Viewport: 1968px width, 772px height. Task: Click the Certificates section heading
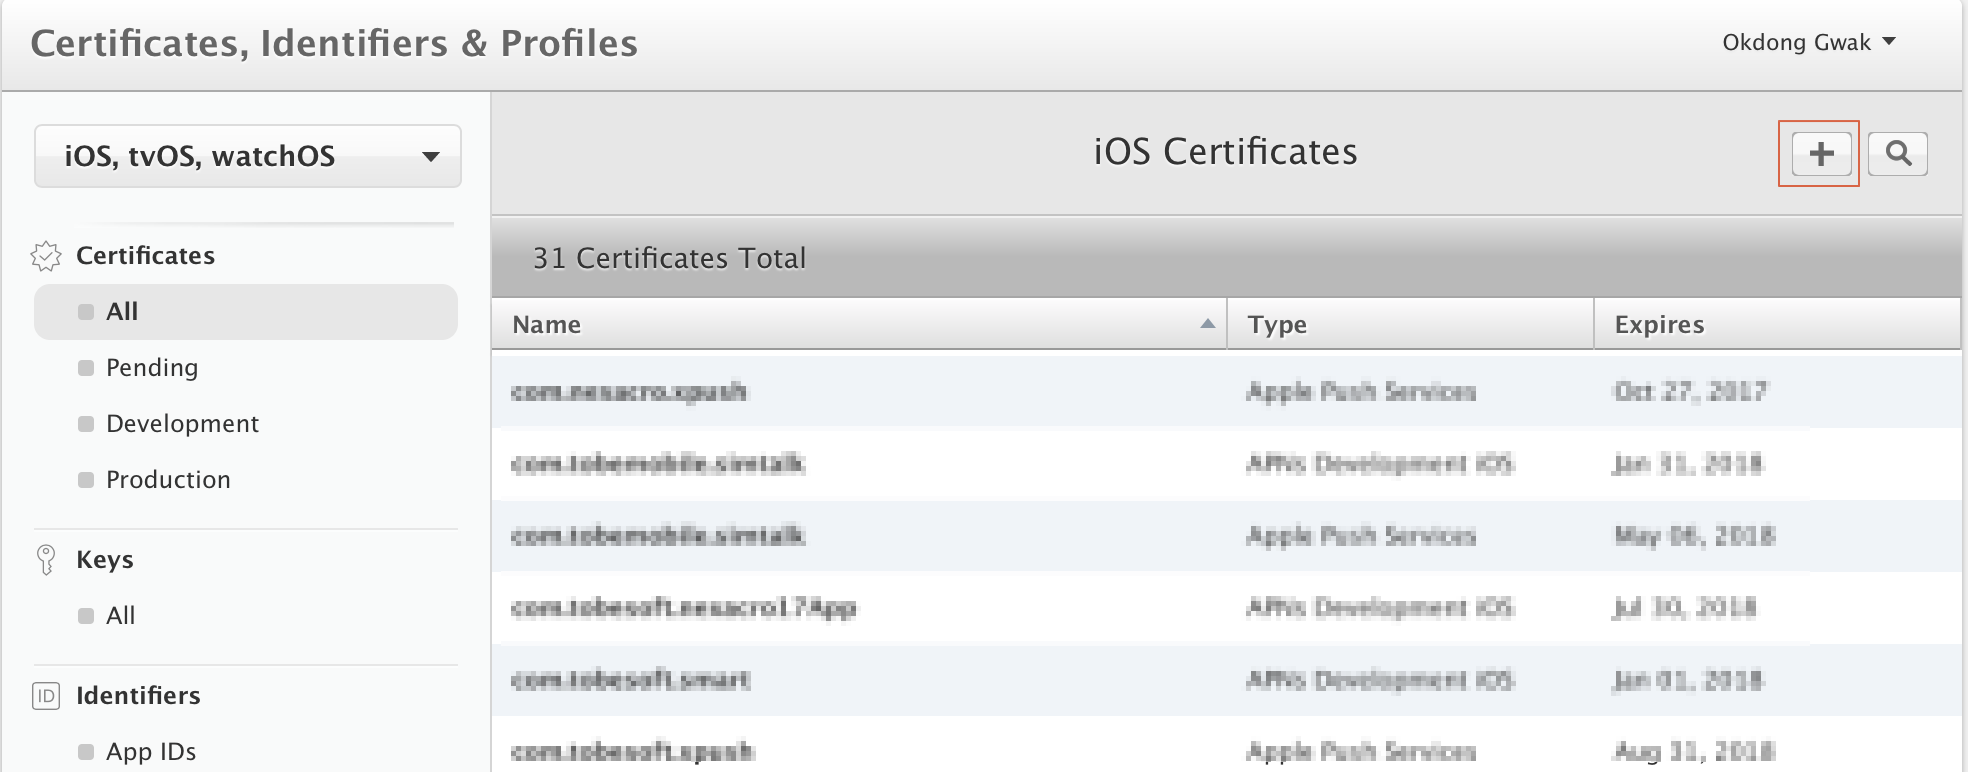[146, 256]
